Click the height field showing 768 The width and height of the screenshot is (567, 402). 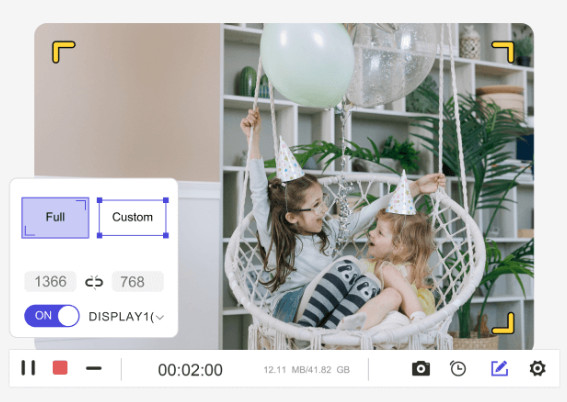tap(138, 282)
